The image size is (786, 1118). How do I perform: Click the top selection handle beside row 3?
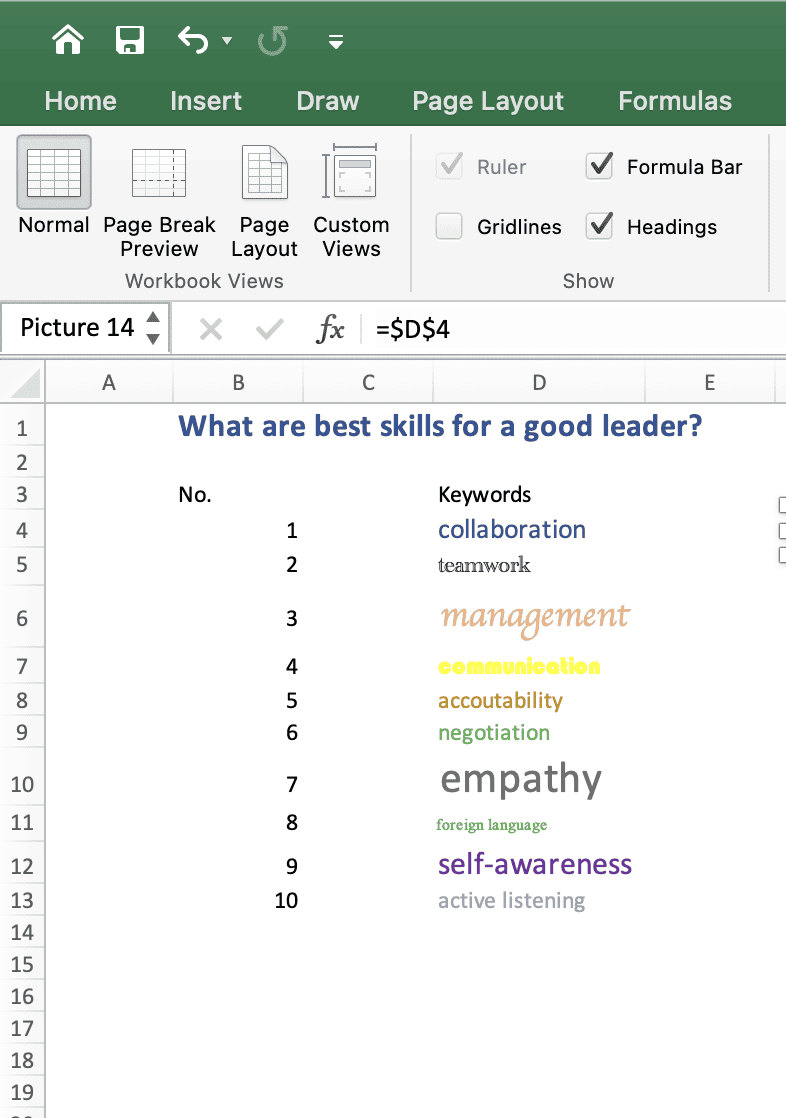coord(782,505)
